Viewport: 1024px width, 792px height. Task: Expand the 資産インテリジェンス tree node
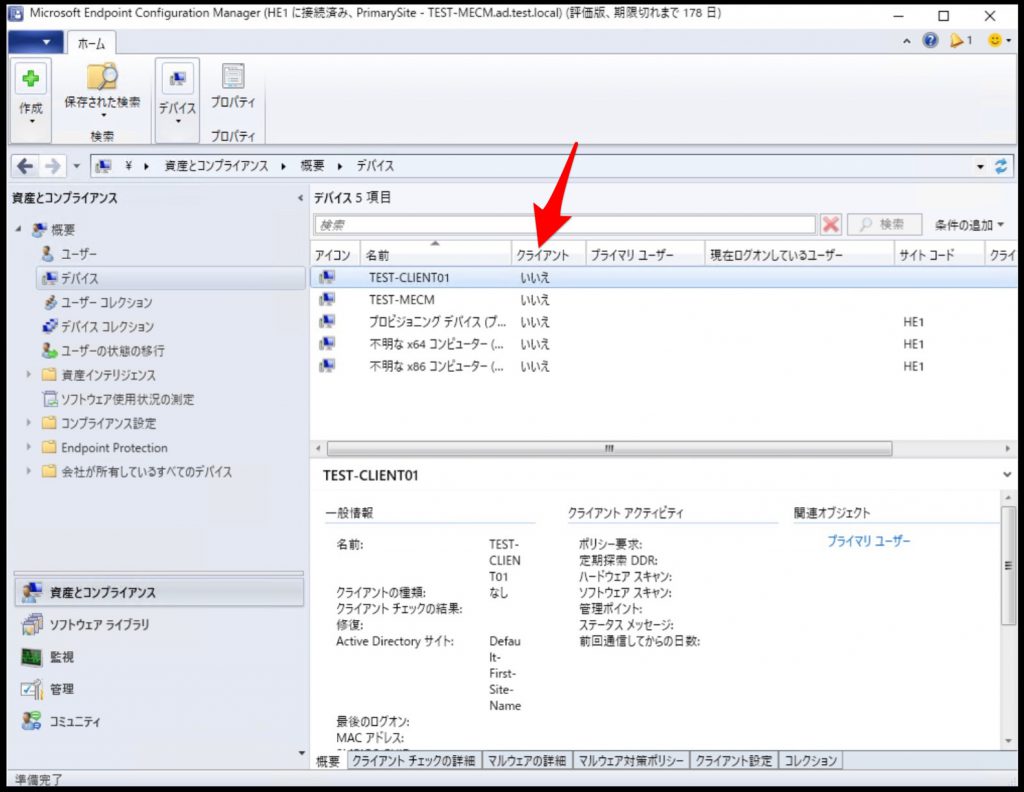(x=28, y=376)
